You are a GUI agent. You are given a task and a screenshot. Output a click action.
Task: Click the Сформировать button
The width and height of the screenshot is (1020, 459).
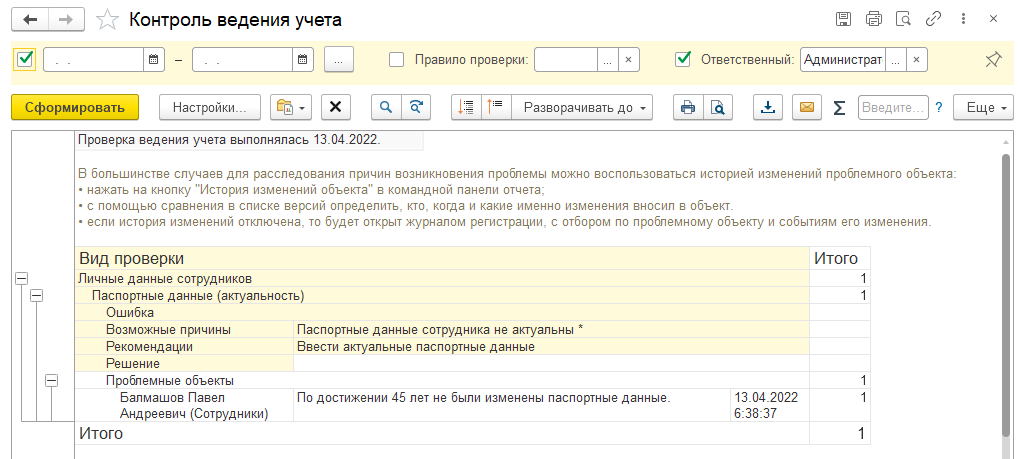tap(75, 107)
